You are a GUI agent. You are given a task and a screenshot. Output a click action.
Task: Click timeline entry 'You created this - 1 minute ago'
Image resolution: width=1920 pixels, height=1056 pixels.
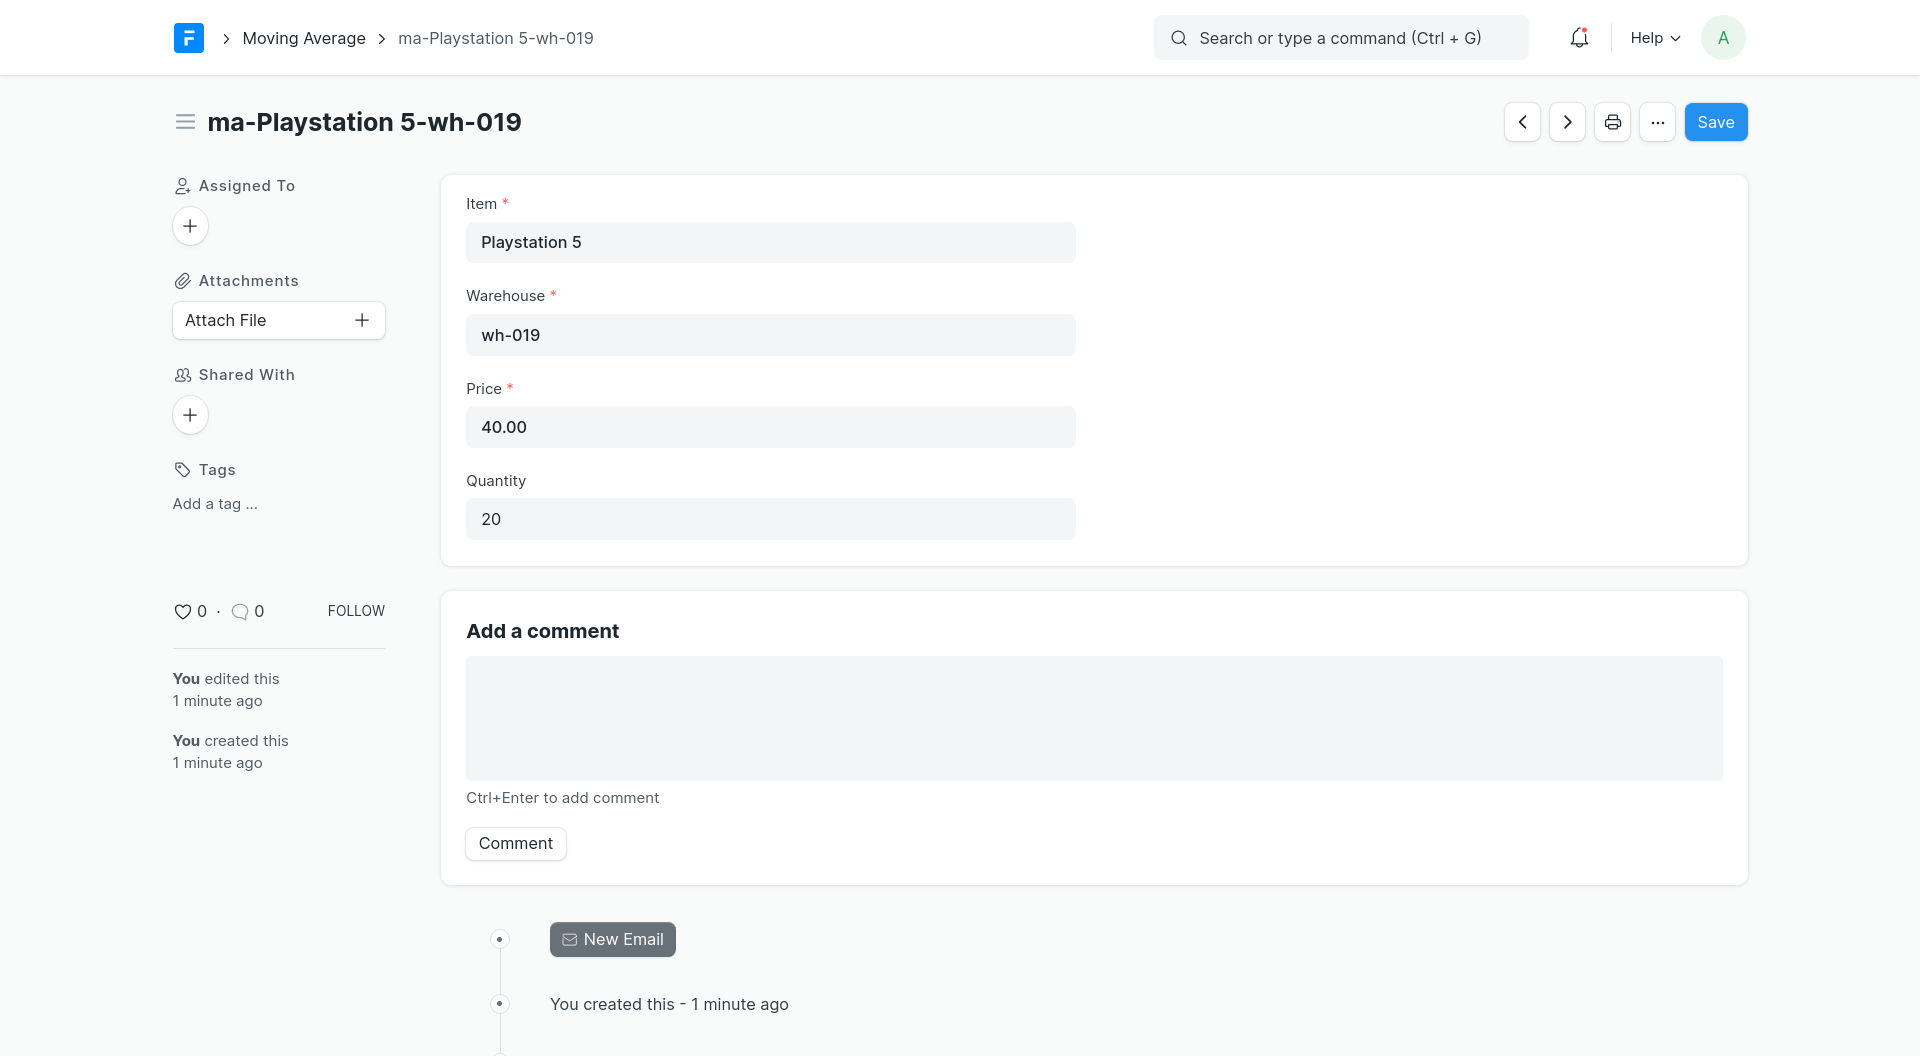click(x=669, y=1004)
